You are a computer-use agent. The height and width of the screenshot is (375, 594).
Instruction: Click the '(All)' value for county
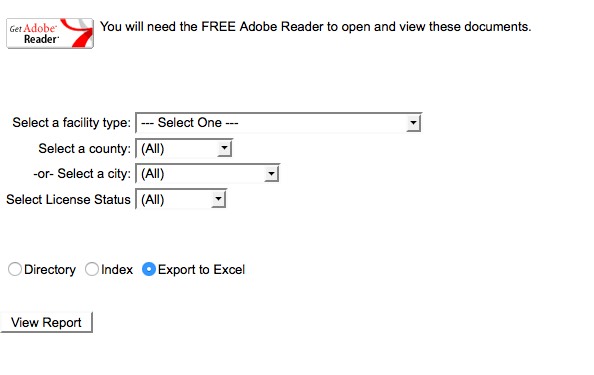[153, 148]
